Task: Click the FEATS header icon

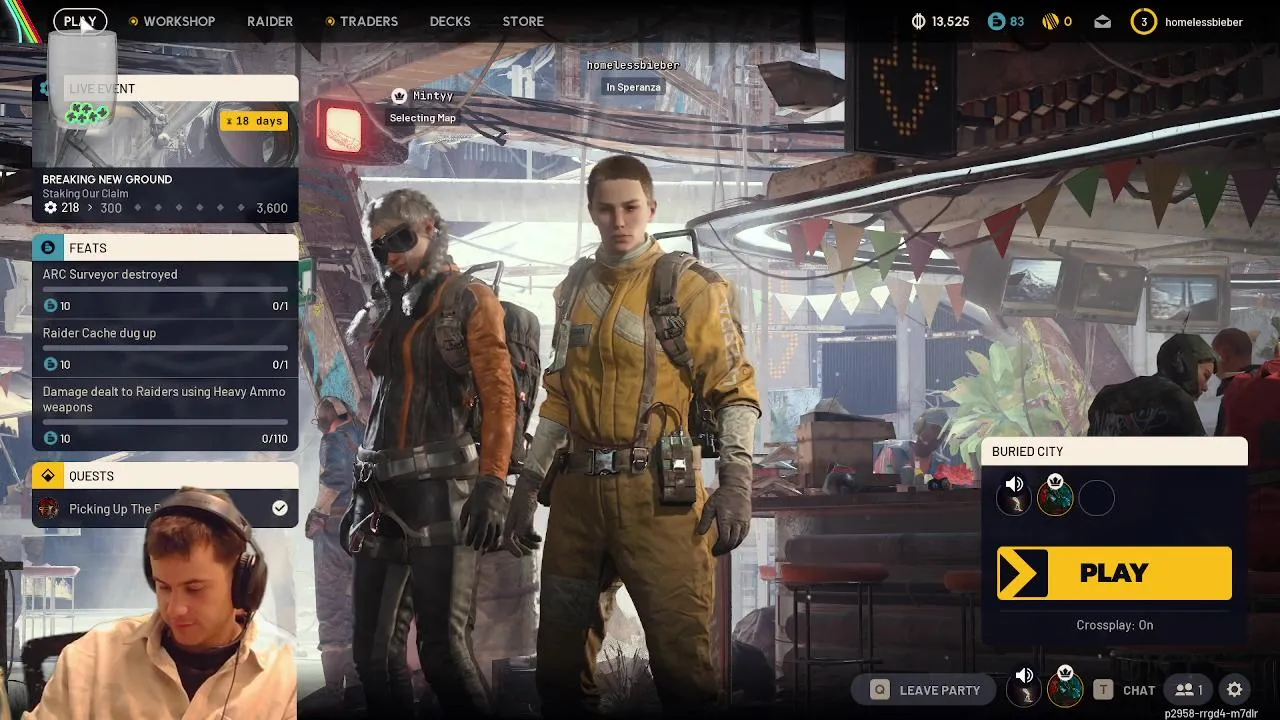Action: 48,248
